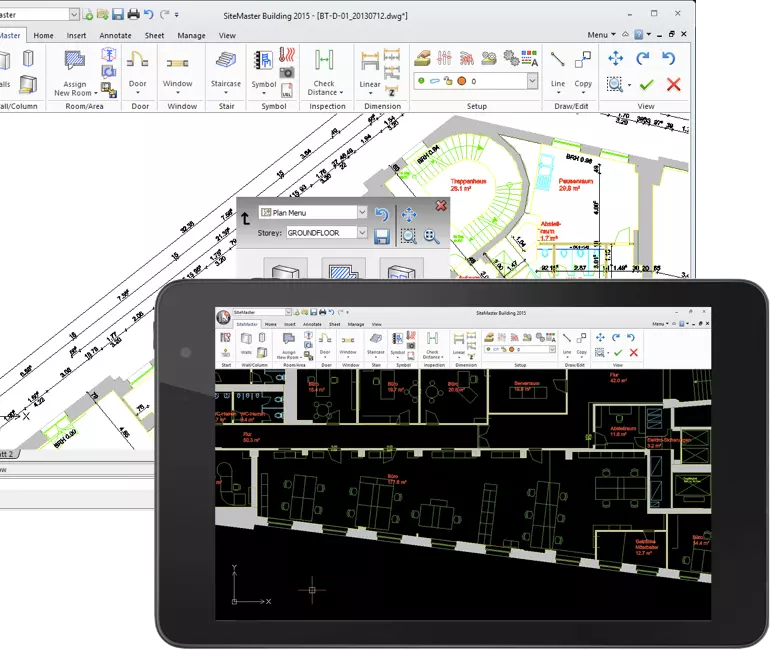Open the Annotate ribbon tab
The image size is (770, 650).
115,35
